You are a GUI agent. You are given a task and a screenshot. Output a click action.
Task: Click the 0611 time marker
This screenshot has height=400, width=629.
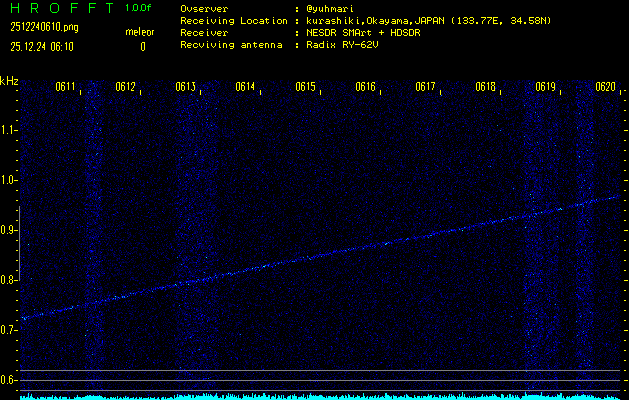click(66, 88)
